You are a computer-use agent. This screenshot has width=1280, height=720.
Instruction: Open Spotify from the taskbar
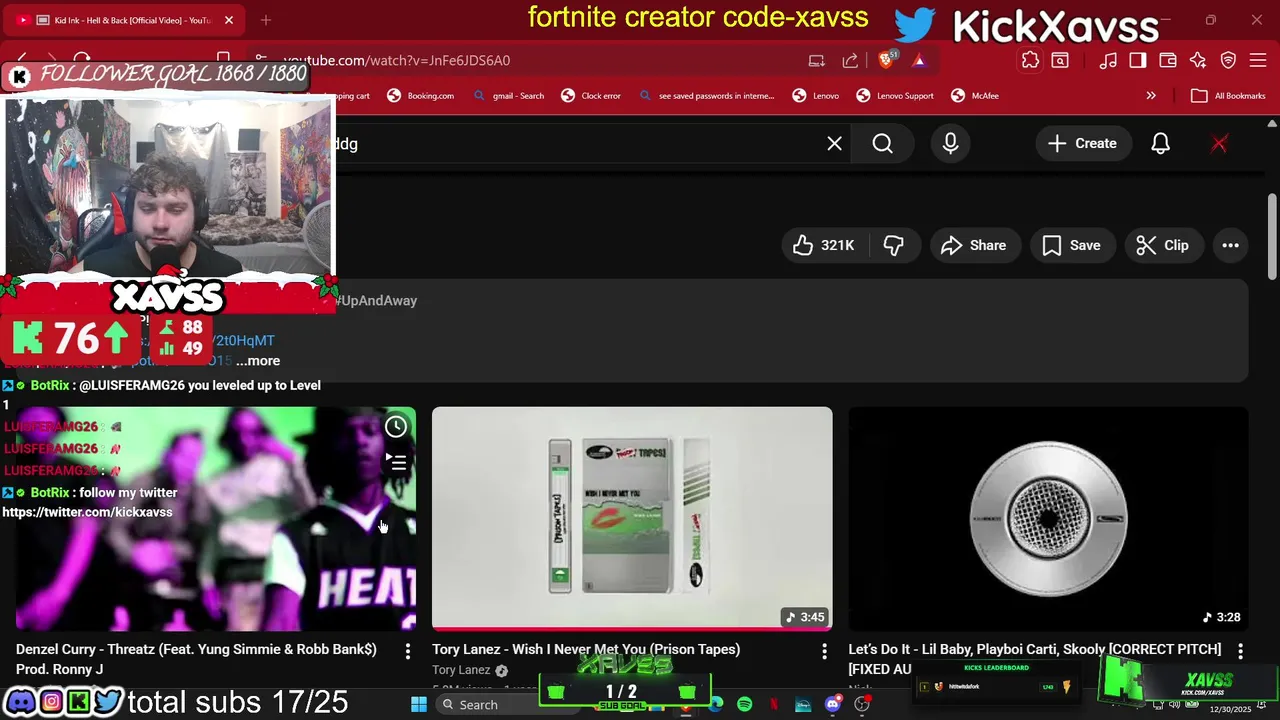(x=744, y=705)
